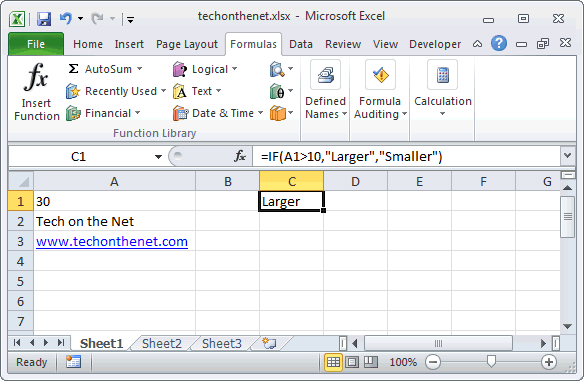Expand the Calculation dropdown arrow
The height and width of the screenshot is (381, 584).
[x=442, y=114]
